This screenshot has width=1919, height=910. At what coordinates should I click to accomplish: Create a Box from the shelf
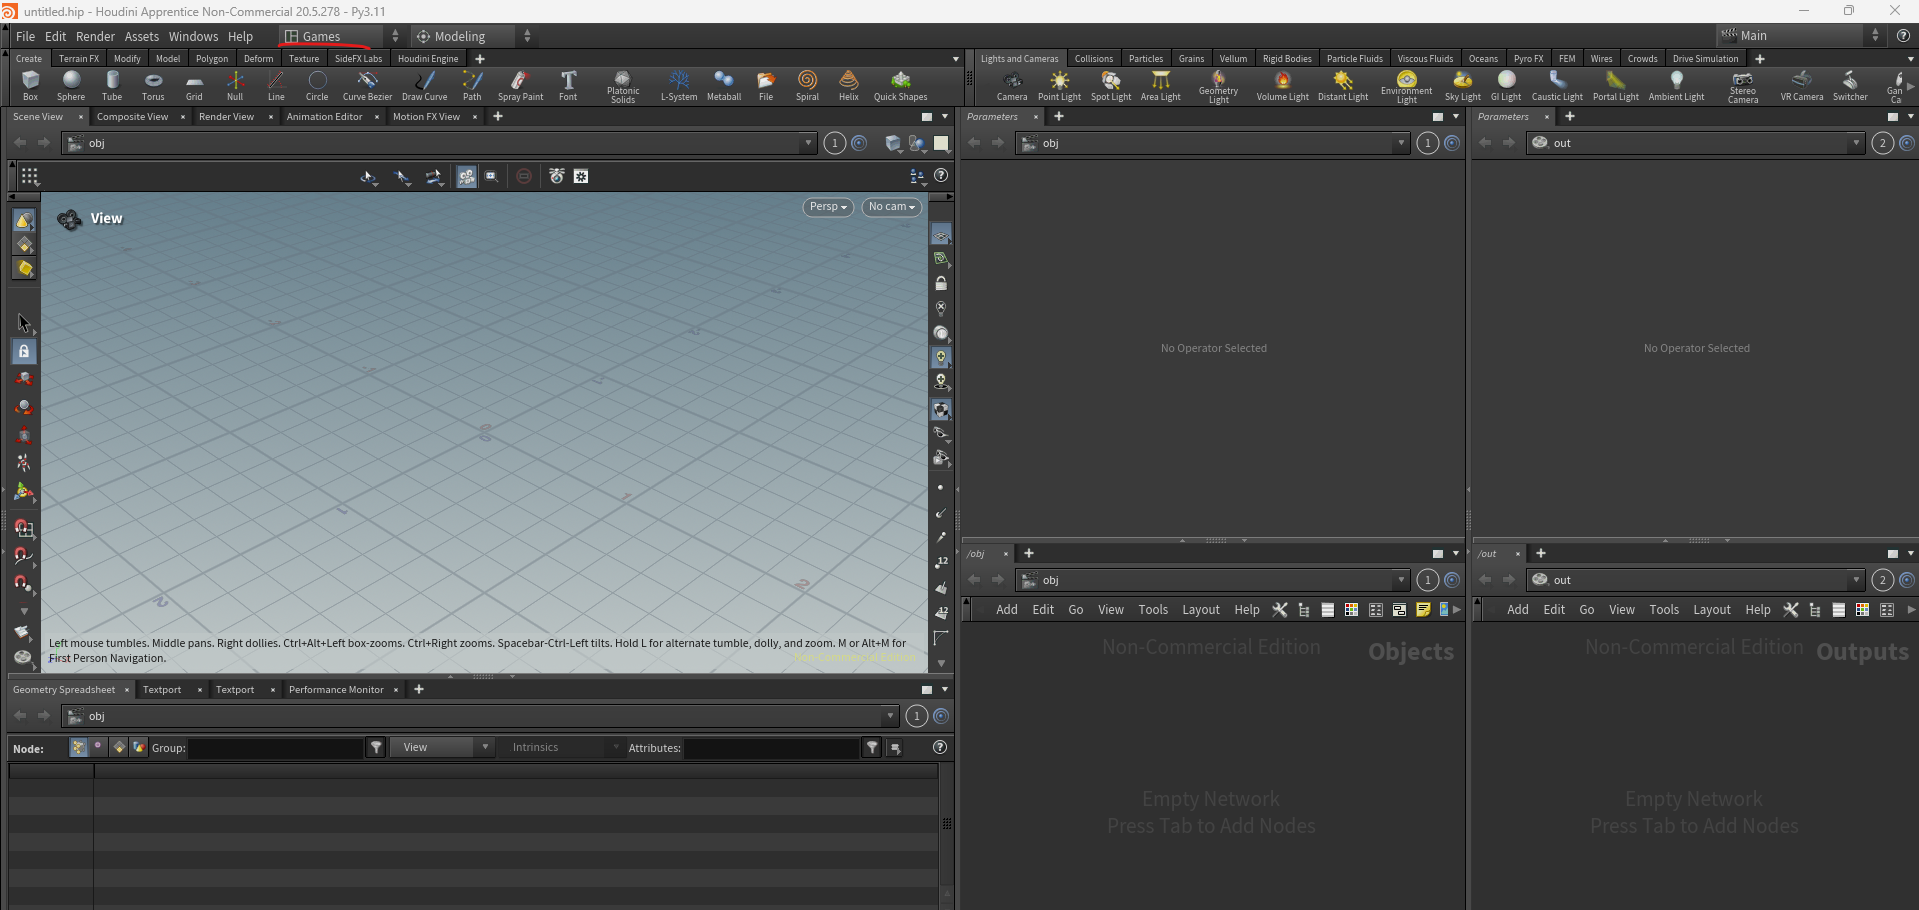coord(30,86)
